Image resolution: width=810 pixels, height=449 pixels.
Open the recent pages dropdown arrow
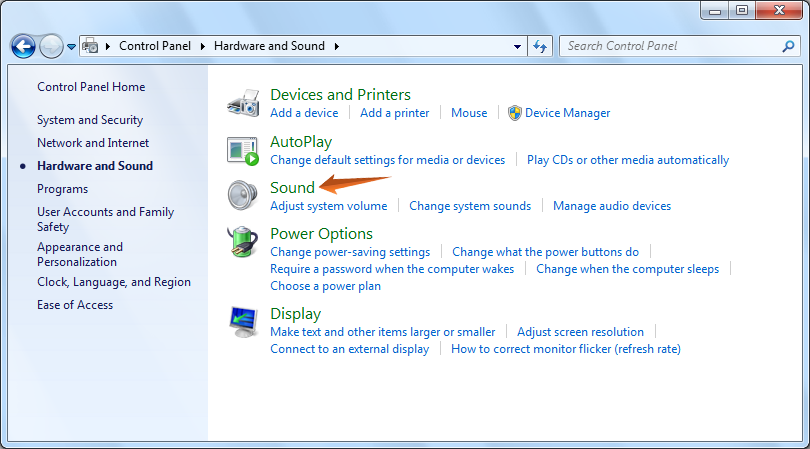pyautogui.click(x=71, y=47)
